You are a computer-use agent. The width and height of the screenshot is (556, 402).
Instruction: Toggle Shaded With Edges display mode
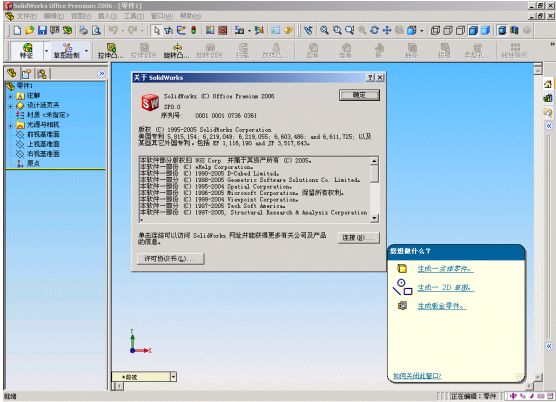[x=473, y=30]
